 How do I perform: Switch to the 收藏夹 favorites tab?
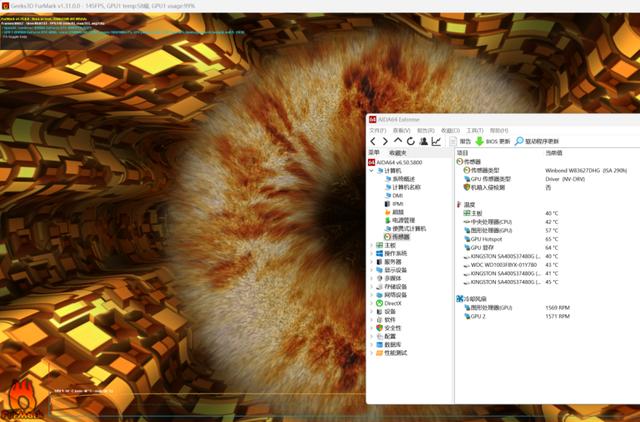pyautogui.click(x=398, y=153)
